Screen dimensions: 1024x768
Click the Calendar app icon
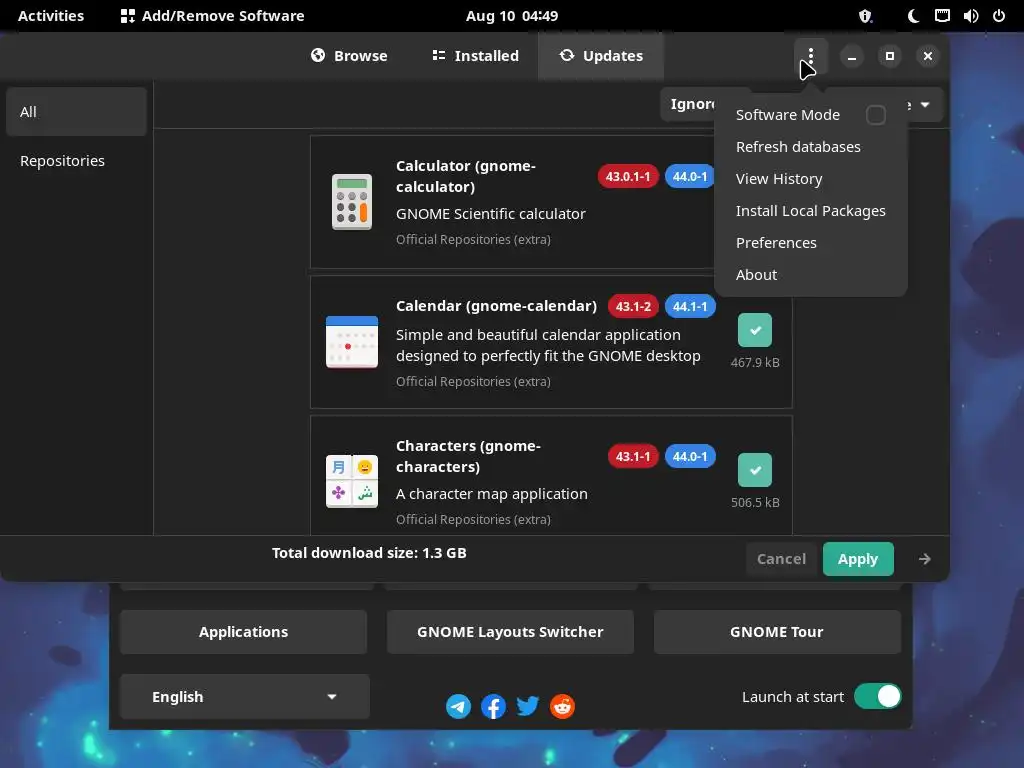click(352, 342)
